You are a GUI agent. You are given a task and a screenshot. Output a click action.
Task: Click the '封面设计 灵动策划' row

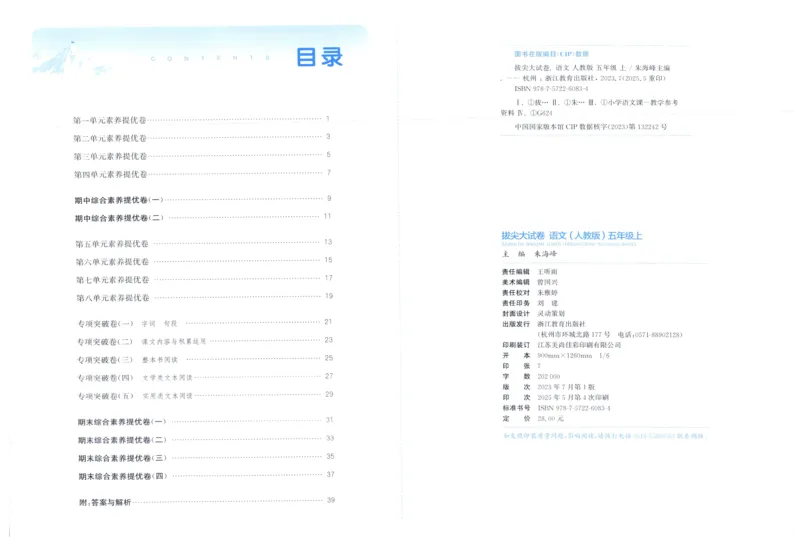click(x=533, y=314)
